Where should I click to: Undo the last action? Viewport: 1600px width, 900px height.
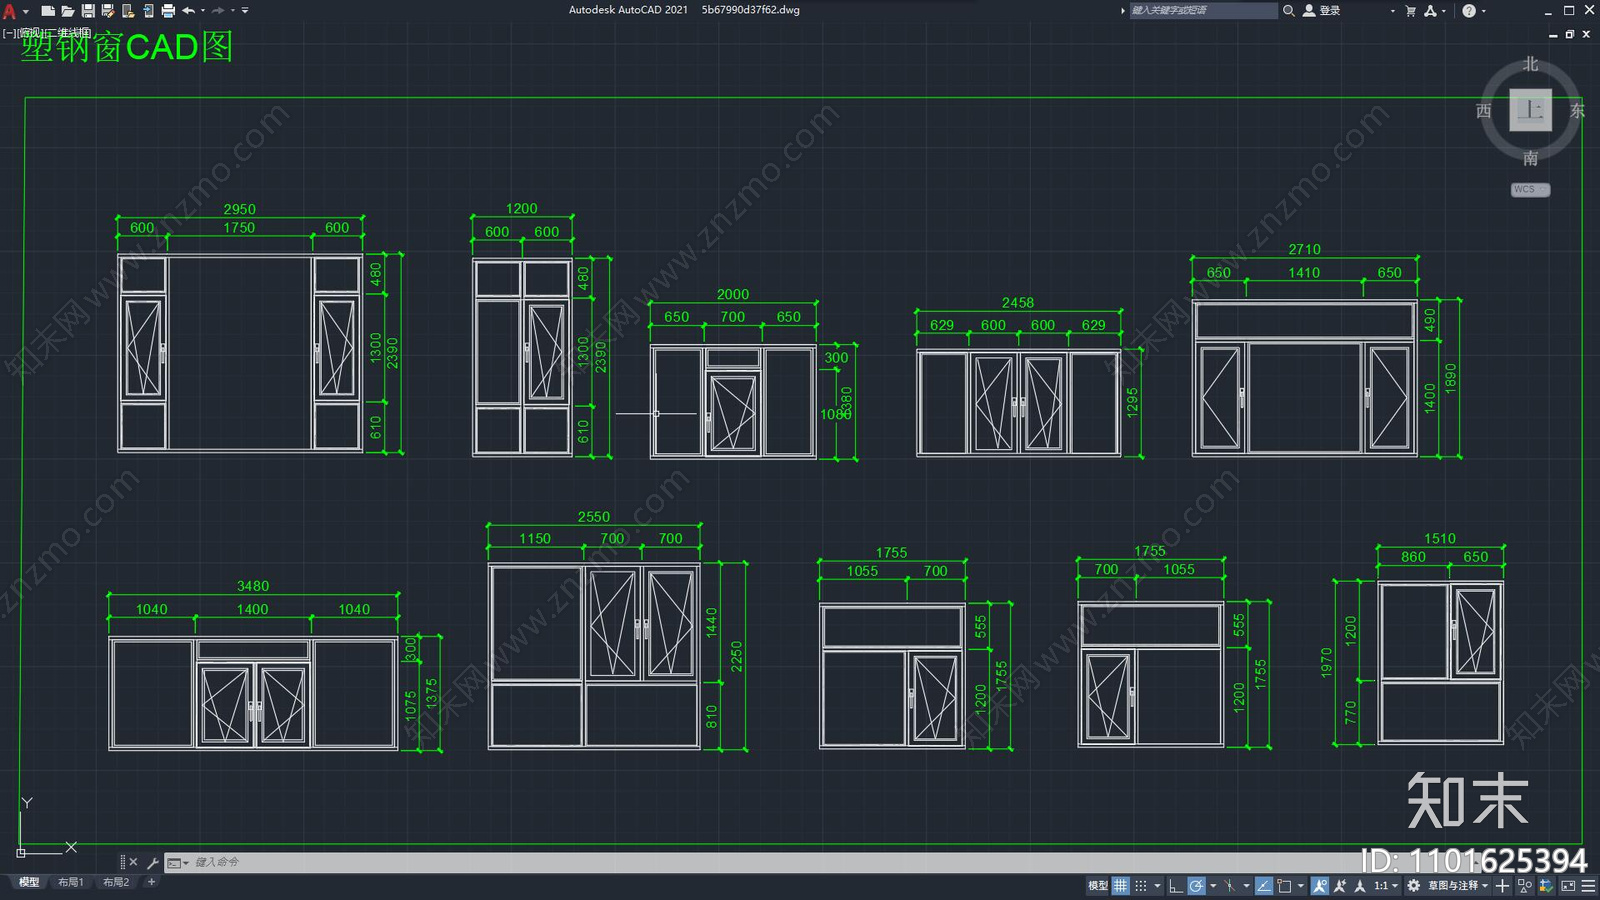[x=188, y=11]
